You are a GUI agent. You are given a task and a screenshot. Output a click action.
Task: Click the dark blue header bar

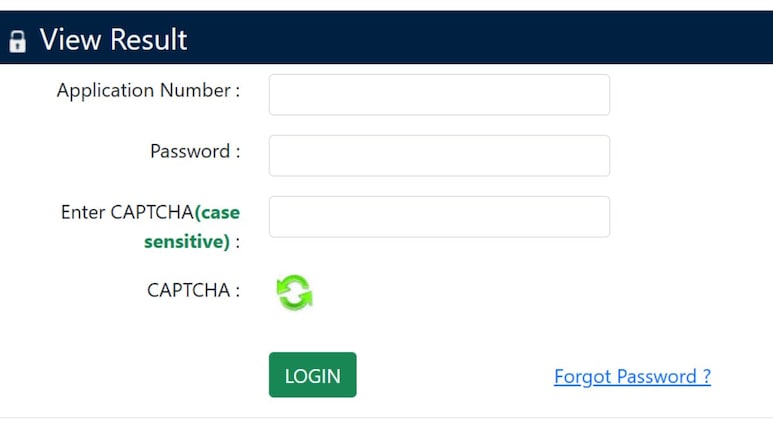pyautogui.click(x=480, y=39)
